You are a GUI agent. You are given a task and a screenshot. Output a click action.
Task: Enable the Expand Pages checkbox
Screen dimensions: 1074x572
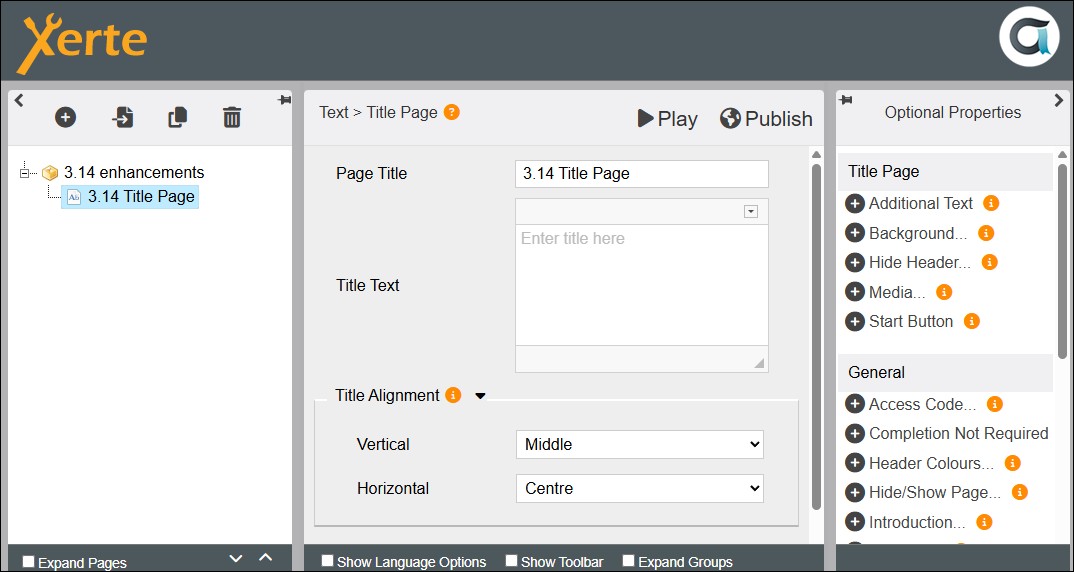[x=28, y=562]
